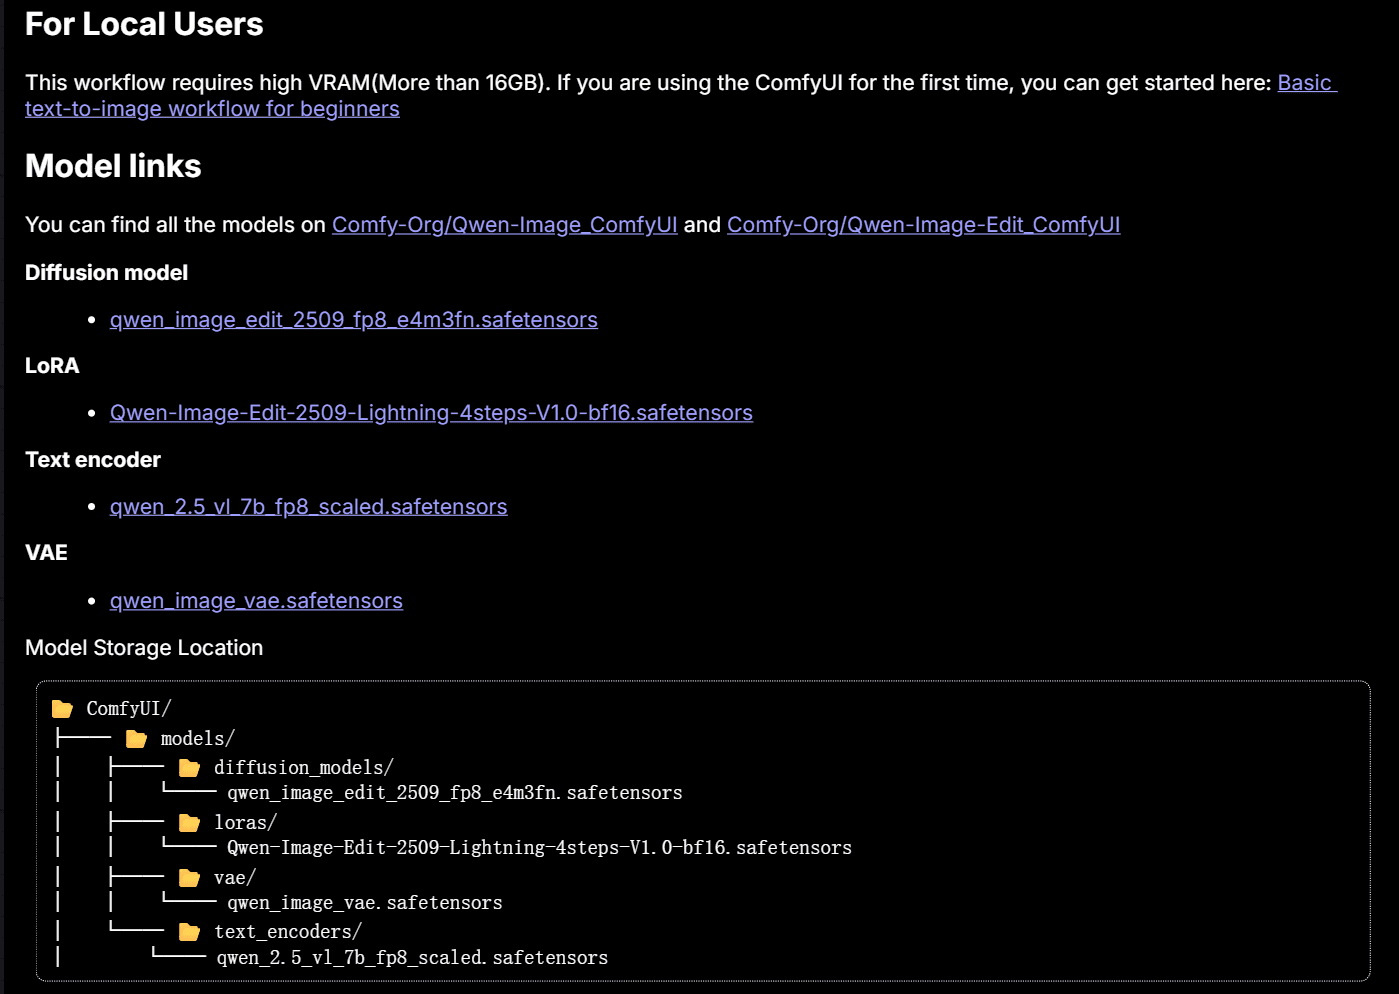Open the Lightning-4steps LoRA download link
This screenshot has height=994, width=1399.
click(430, 413)
